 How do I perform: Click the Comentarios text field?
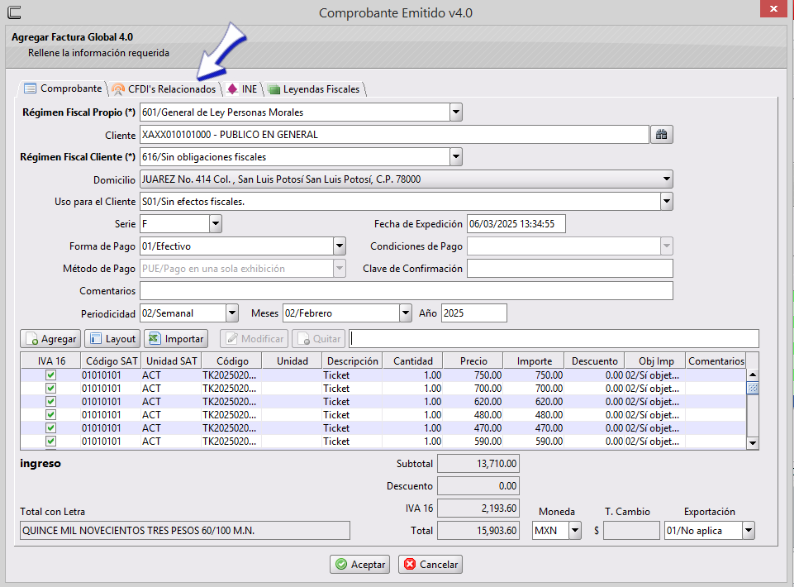point(406,291)
